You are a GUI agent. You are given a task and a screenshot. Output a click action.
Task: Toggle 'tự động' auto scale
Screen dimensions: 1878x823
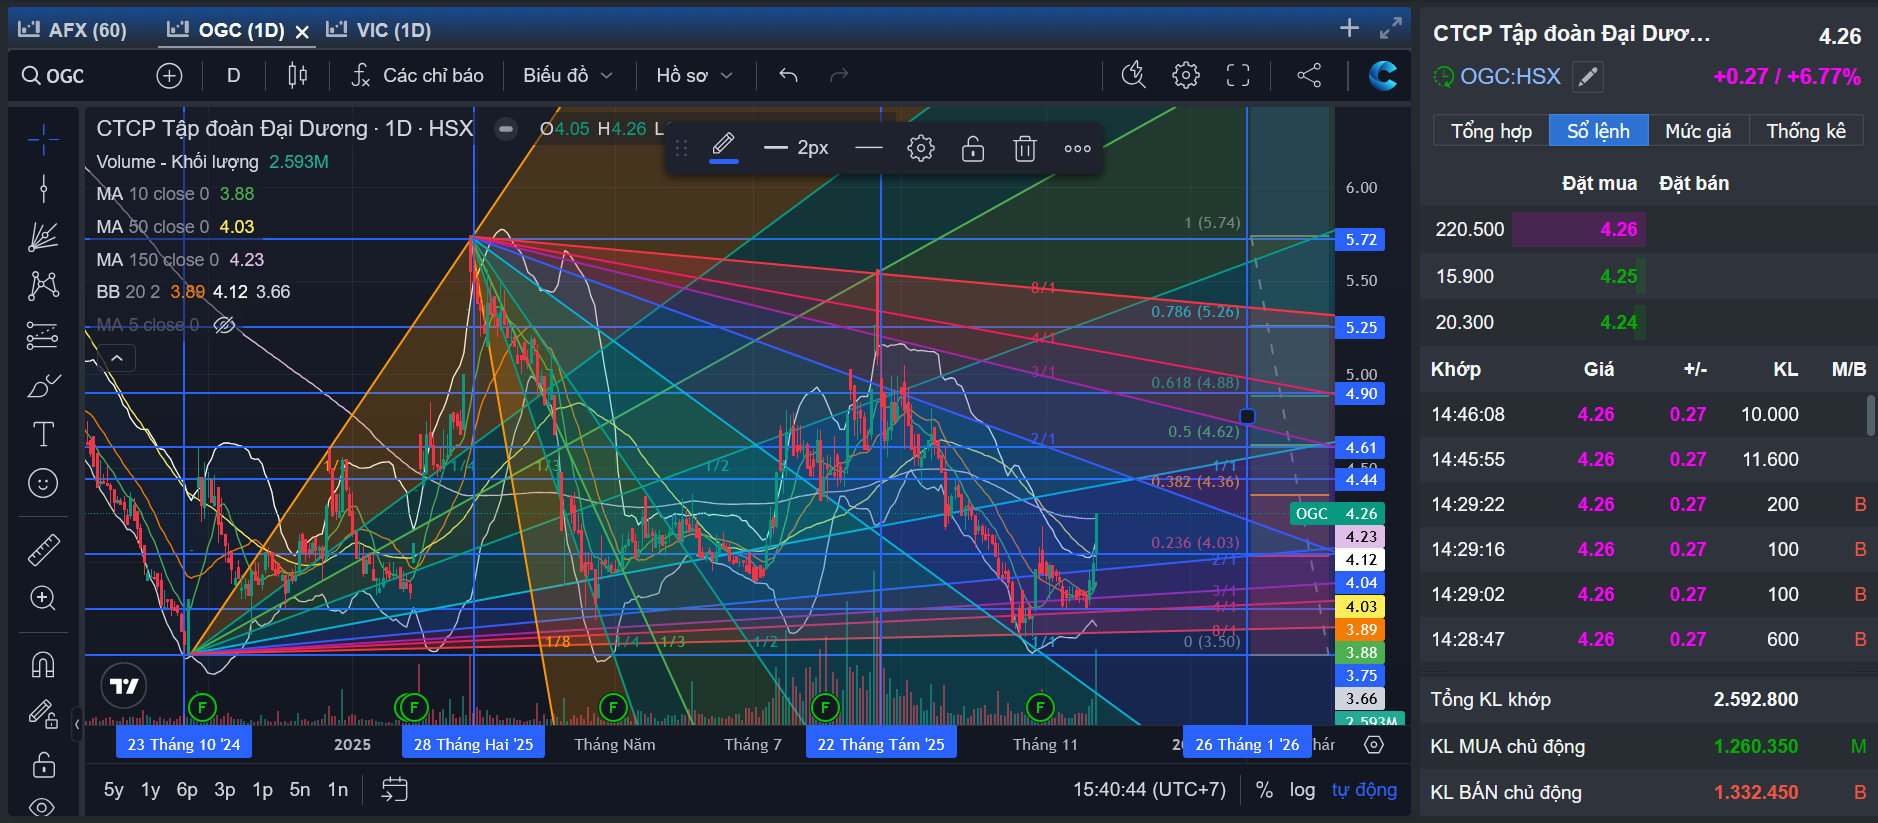pyautogui.click(x=1364, y=790)
